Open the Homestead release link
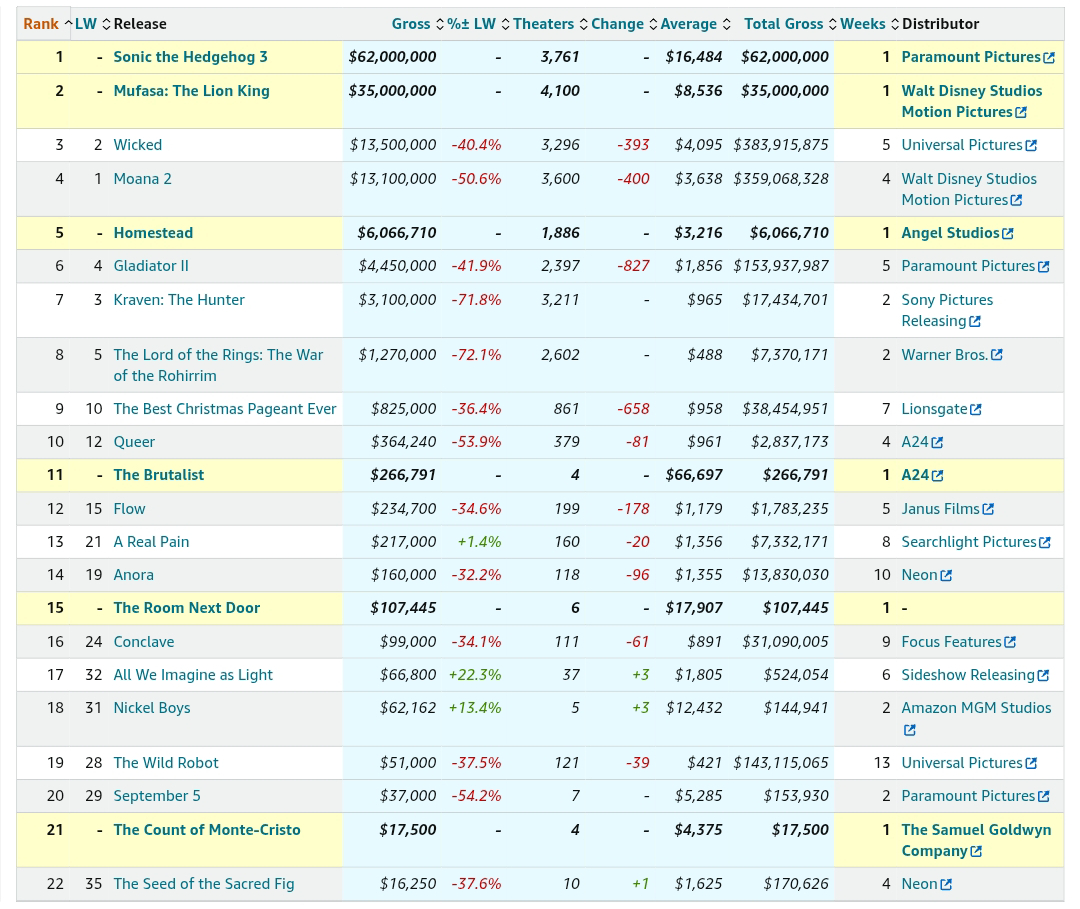1080x909 pixels. coord(153,233)
